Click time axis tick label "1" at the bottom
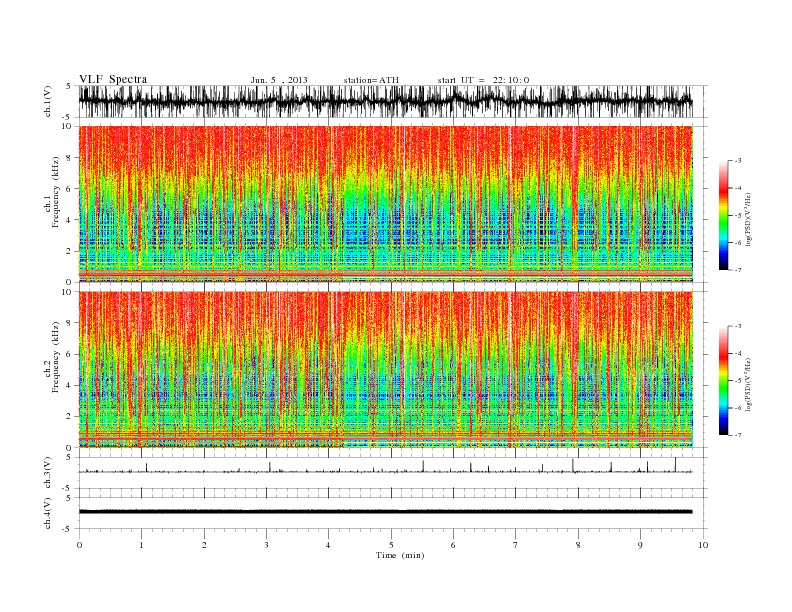The height and width of the screenshot is (612, 792). point(141,545)
